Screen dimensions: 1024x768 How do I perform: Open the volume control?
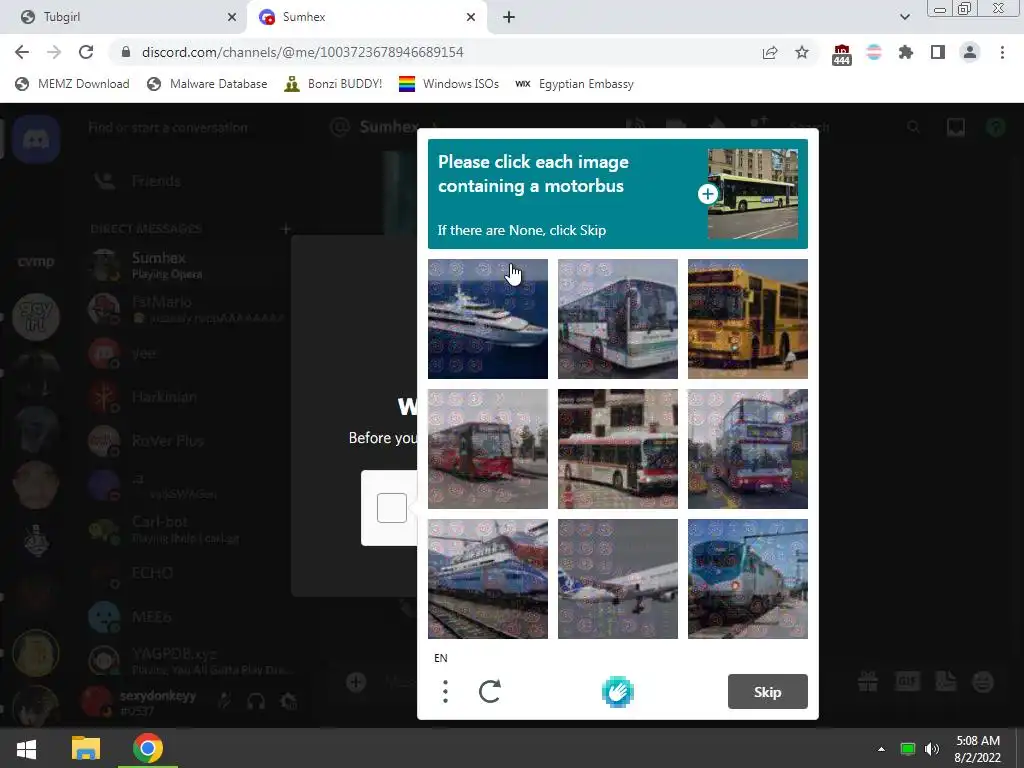pos(932,749)
